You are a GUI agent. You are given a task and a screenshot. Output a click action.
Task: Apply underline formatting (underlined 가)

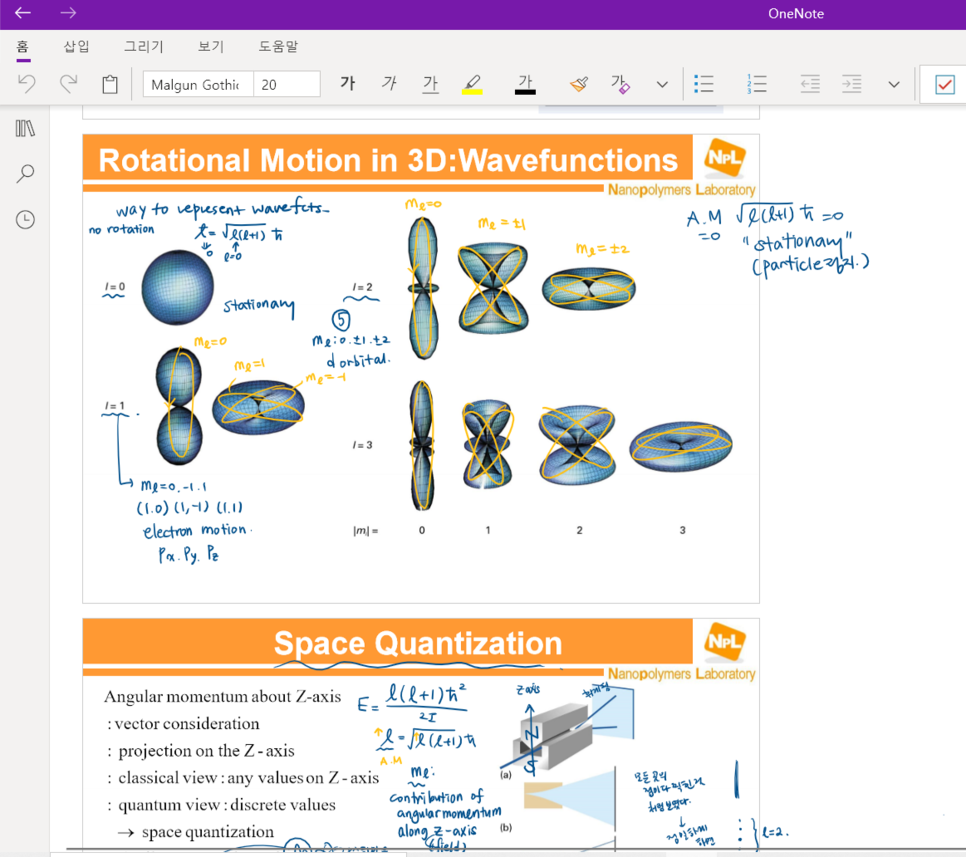430,84
